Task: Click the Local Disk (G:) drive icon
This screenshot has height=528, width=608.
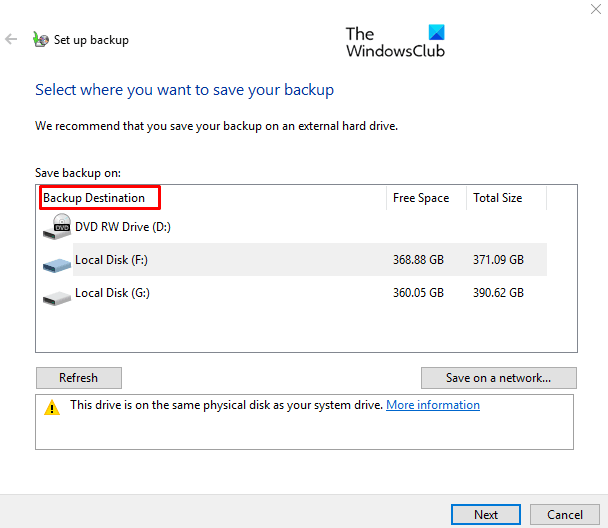Action: [x=58, y=295]
